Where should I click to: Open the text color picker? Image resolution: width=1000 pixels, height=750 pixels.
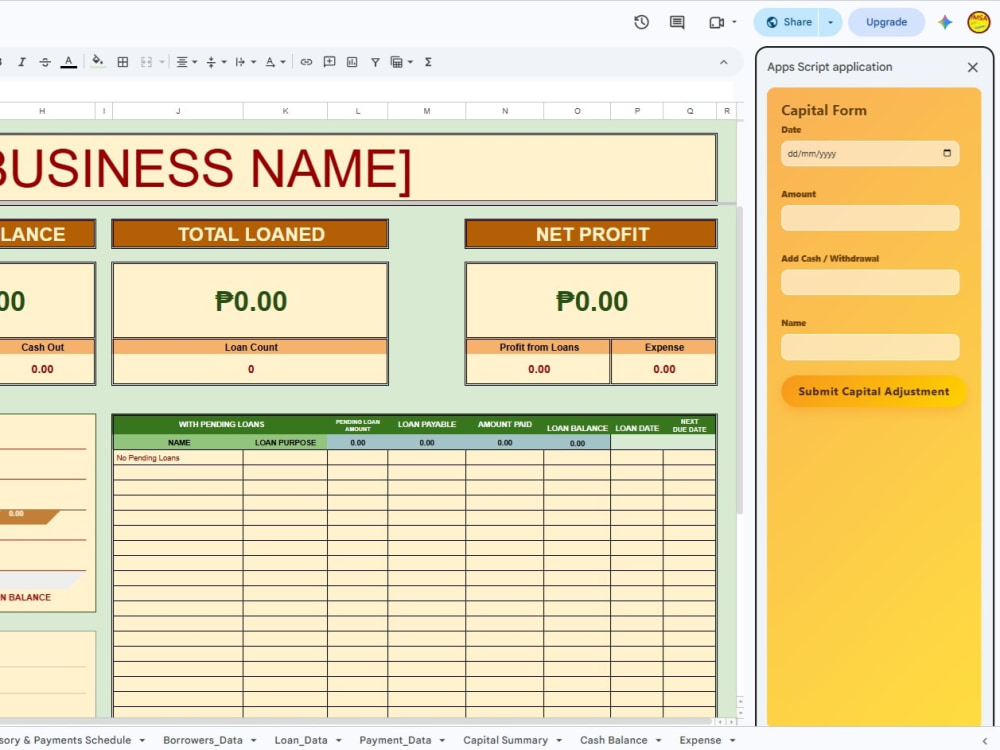point(68,62)
